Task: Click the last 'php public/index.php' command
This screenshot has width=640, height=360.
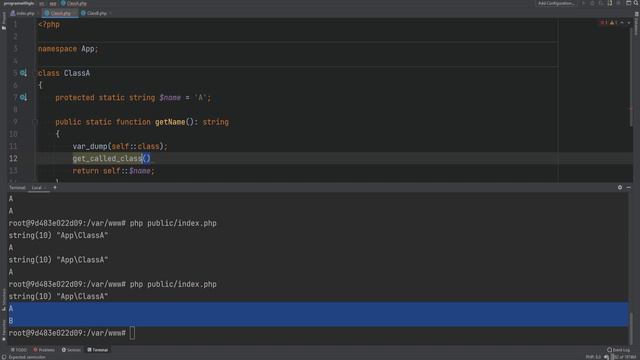Action: click(173, 284)
